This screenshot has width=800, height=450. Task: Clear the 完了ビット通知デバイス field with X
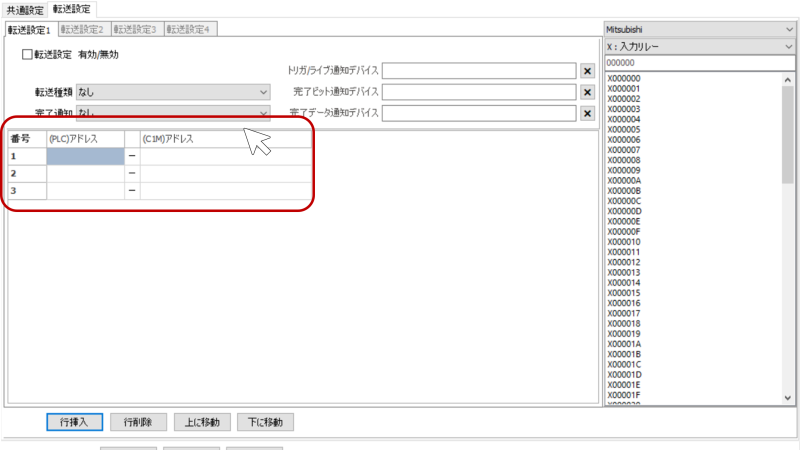[x=588, y=92]
